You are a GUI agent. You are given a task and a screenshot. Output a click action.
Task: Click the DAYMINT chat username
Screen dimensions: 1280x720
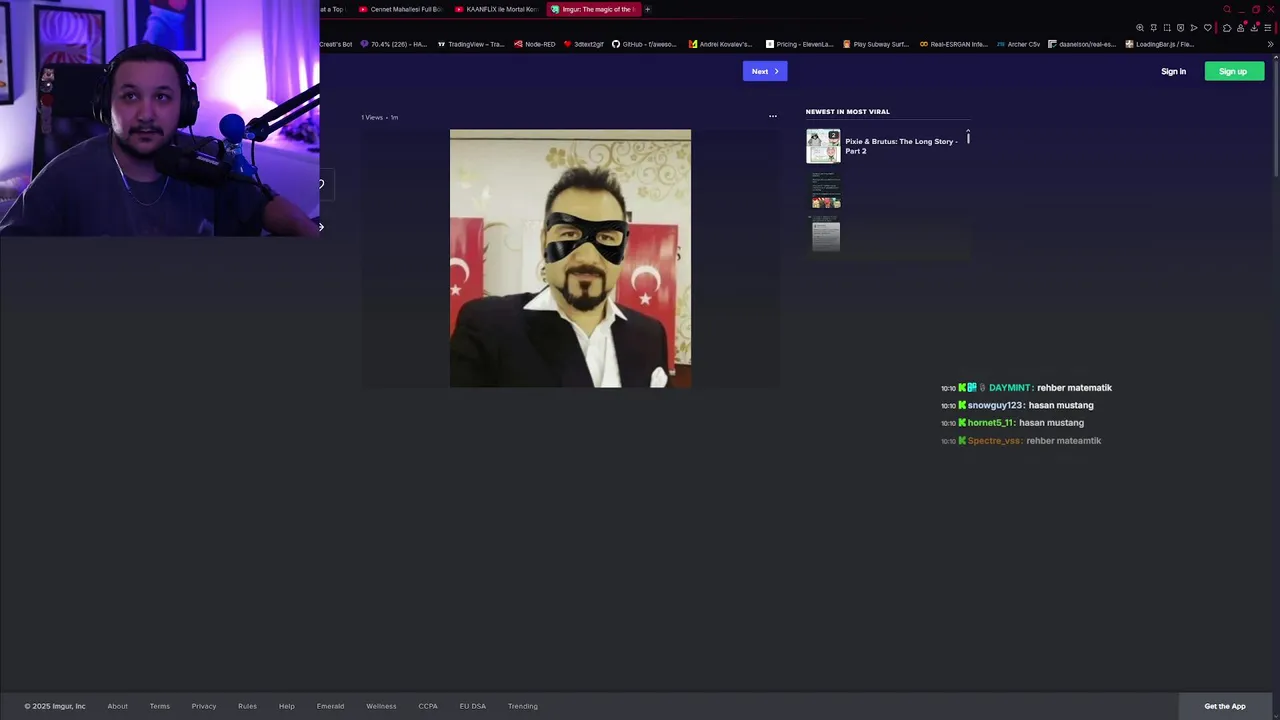pos(1009,388)
